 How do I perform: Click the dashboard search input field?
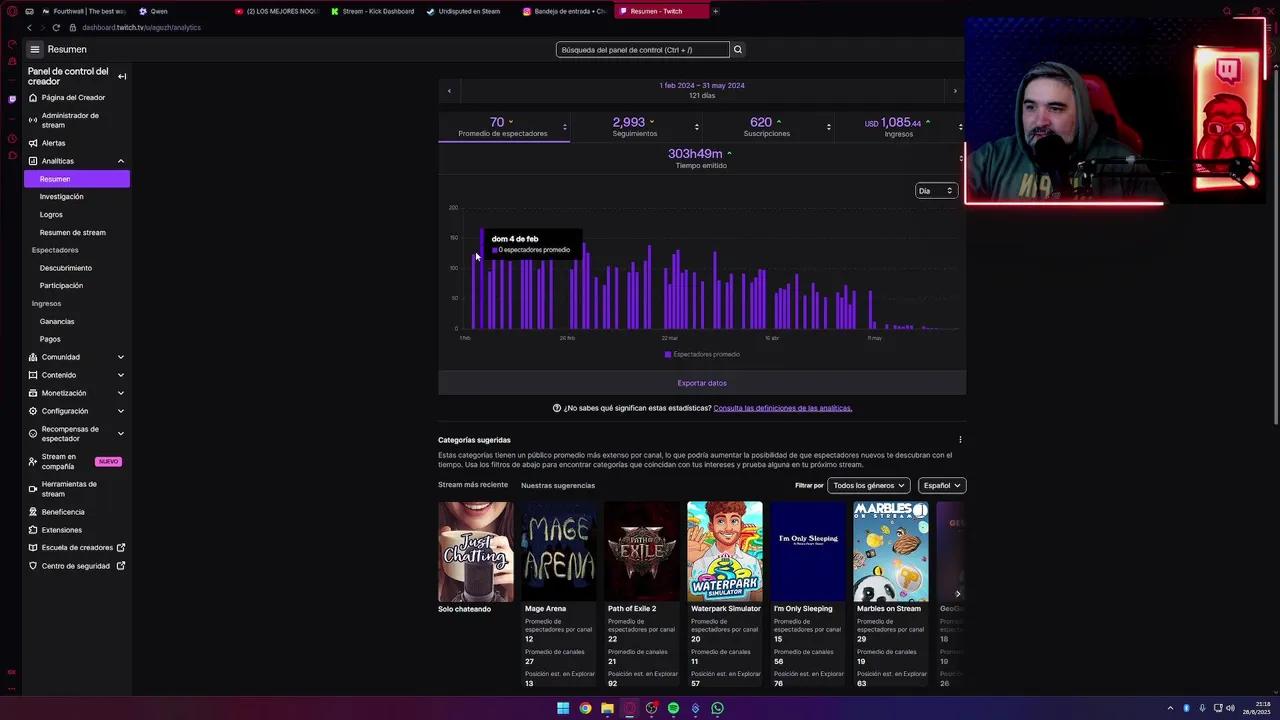coord(642,49)
